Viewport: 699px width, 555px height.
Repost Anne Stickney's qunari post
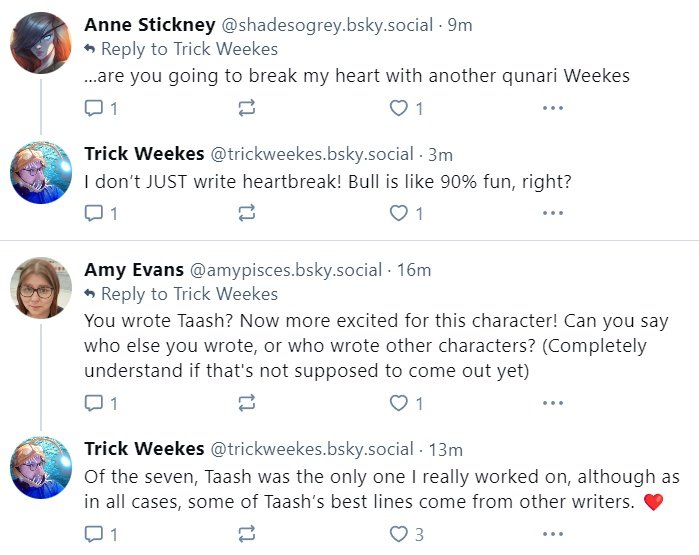click(x=246, y=108)
